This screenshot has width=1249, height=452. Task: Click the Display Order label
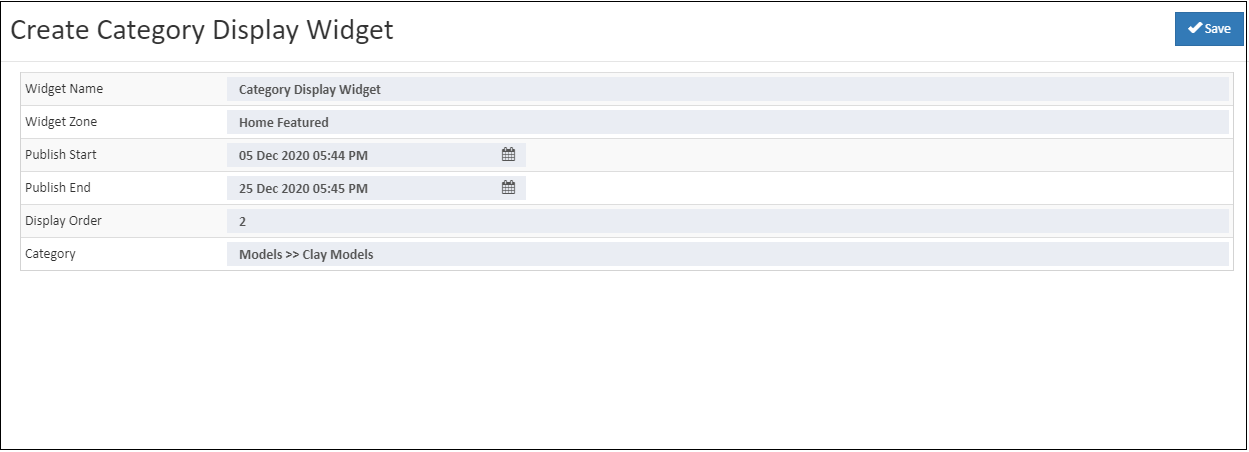63,221
